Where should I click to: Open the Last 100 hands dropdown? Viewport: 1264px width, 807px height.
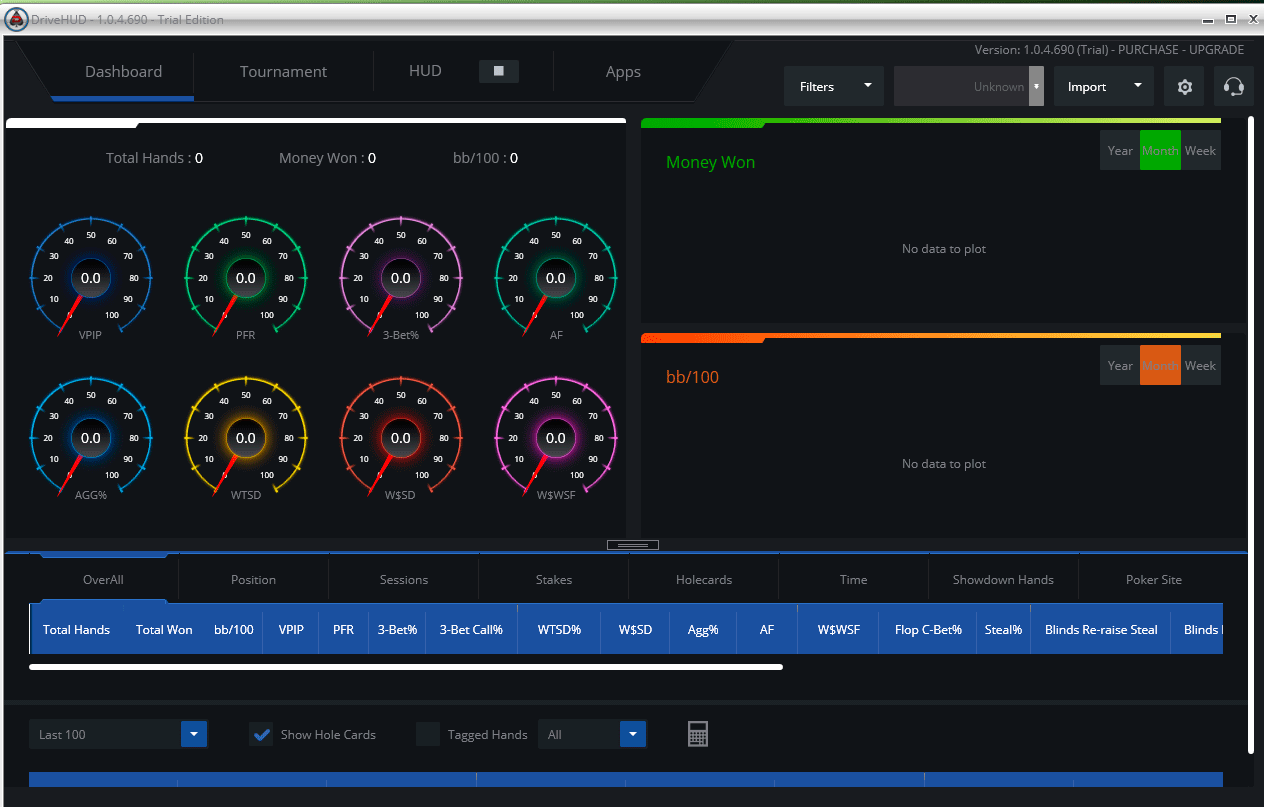click(x=193, y=734)
